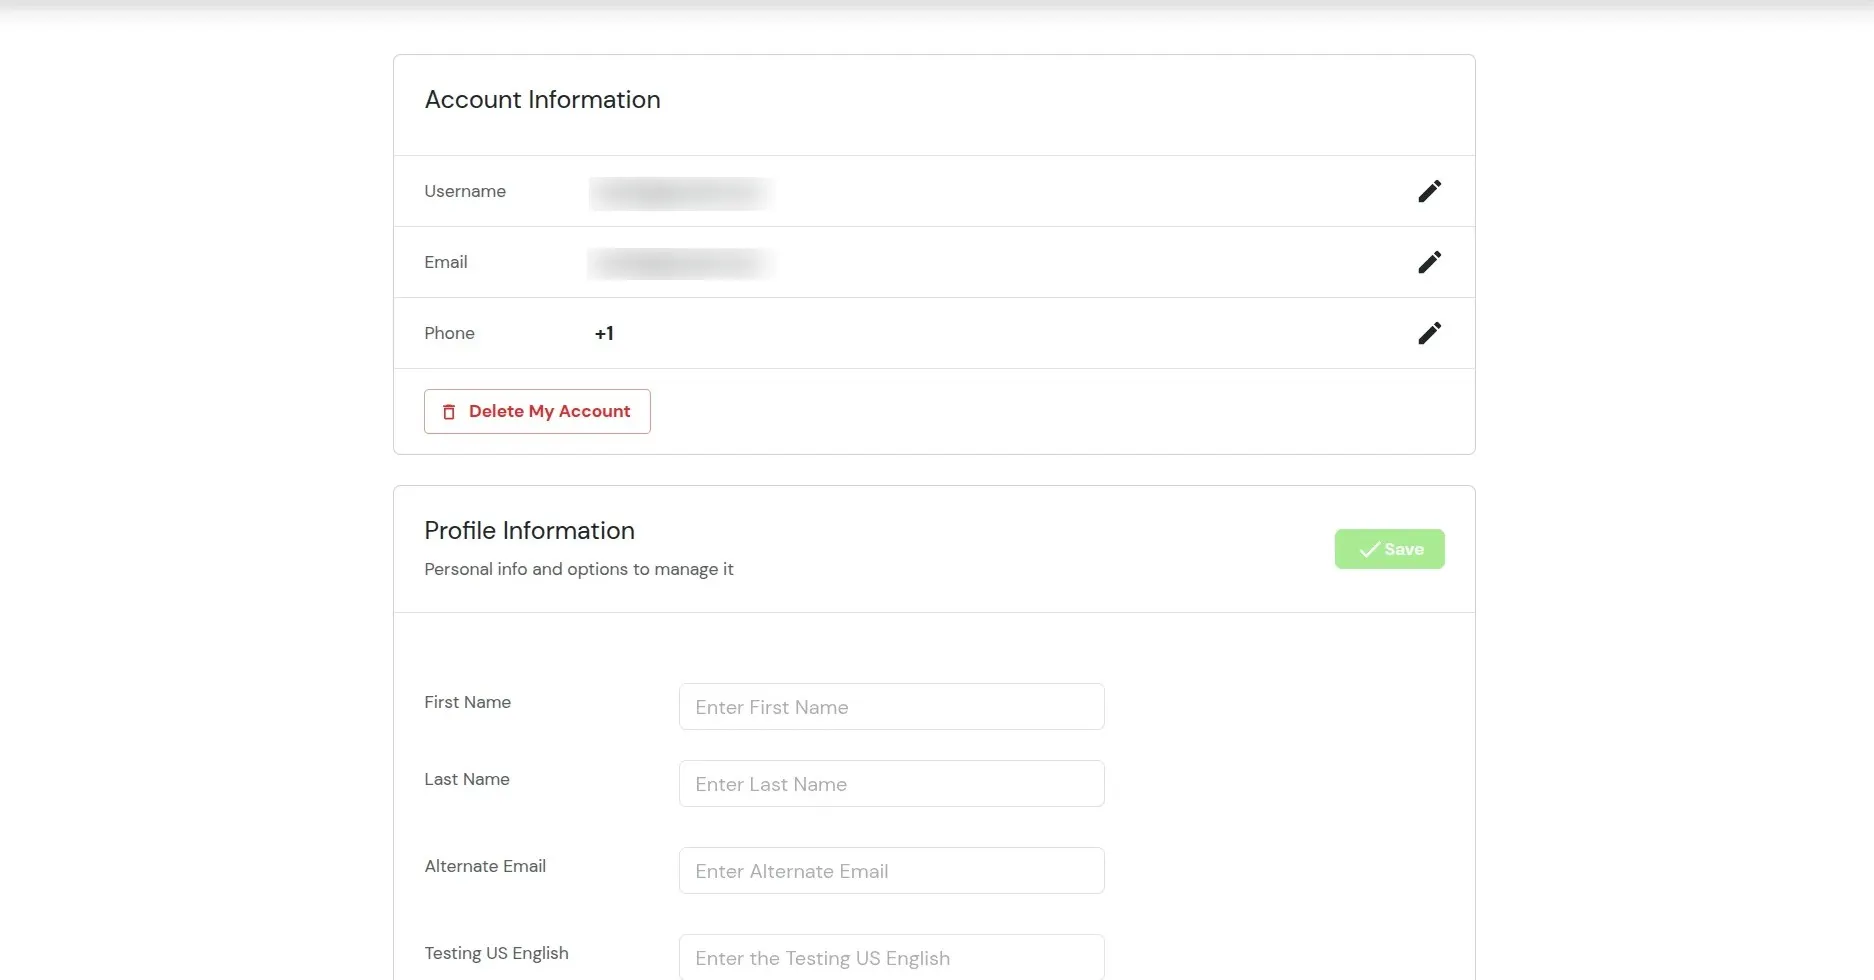
Task: Focus the Enter Last Name field
Action: (891, 784)
